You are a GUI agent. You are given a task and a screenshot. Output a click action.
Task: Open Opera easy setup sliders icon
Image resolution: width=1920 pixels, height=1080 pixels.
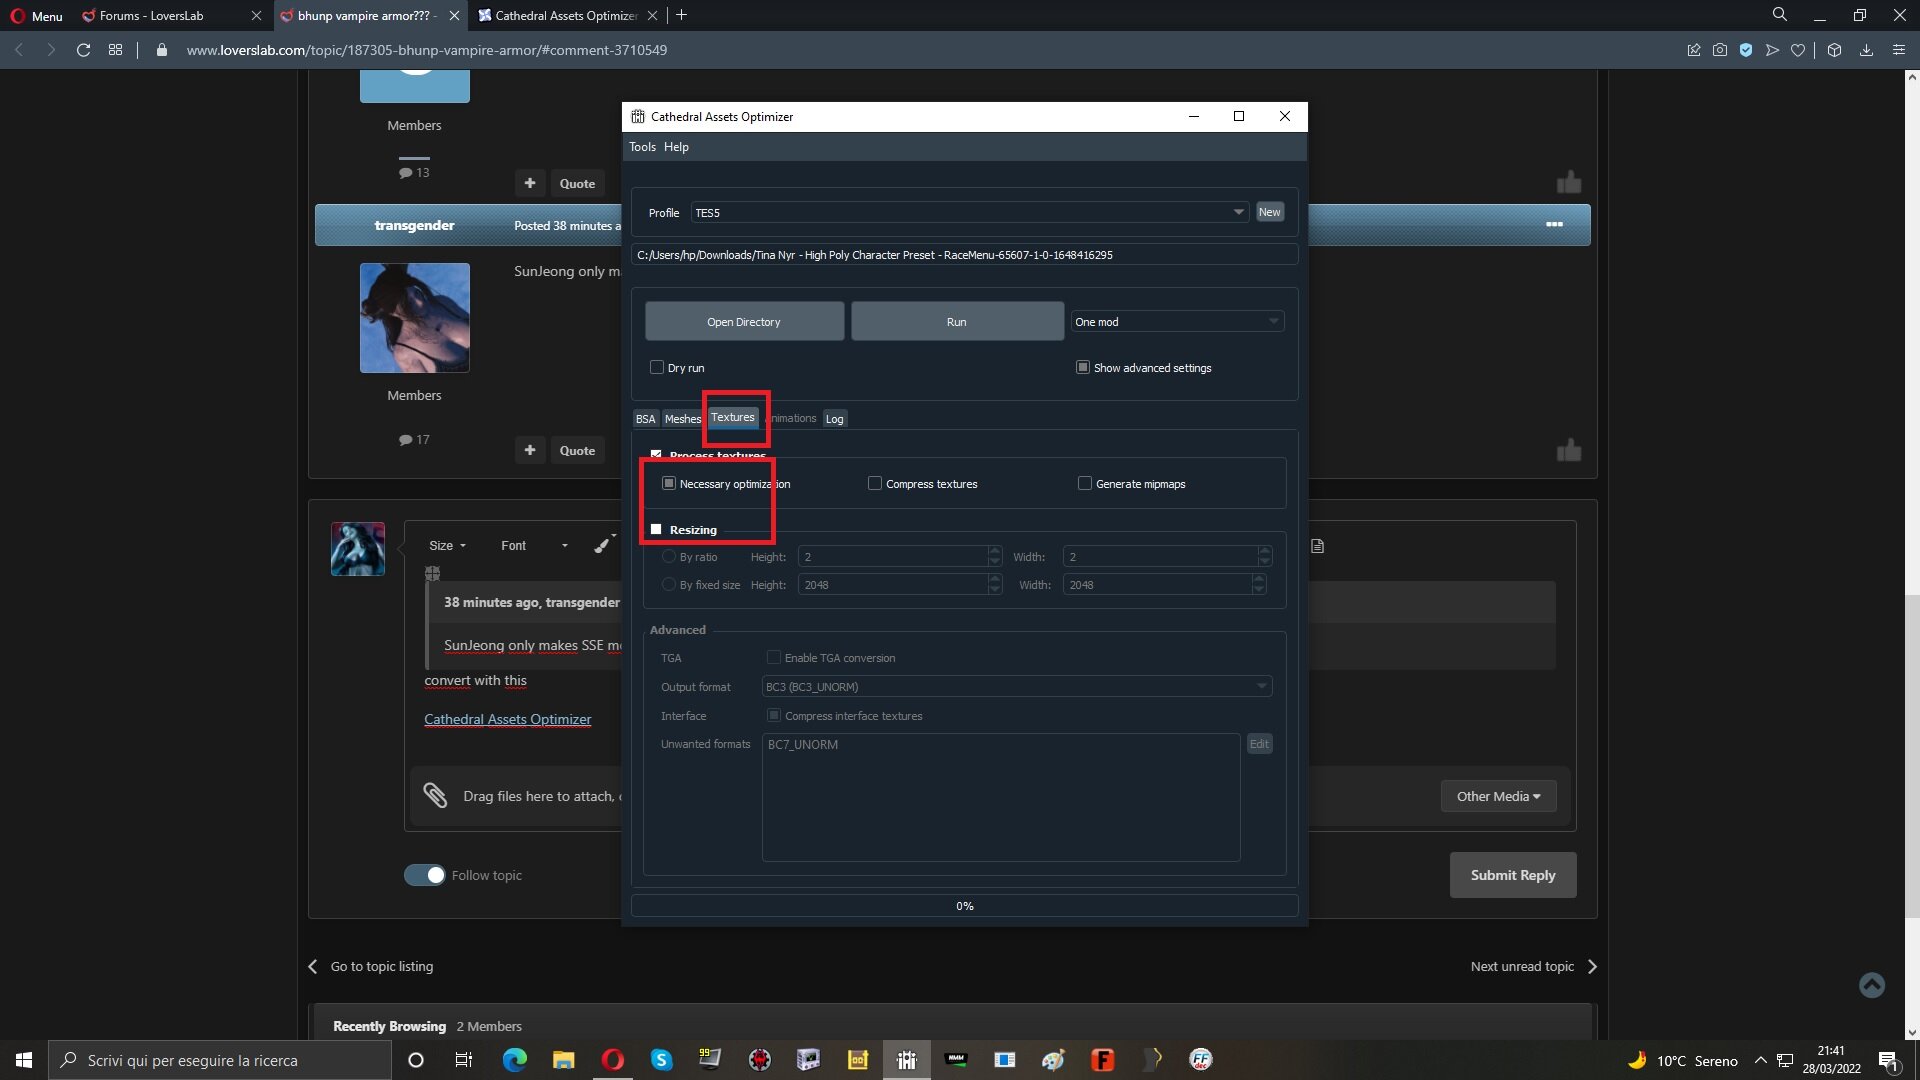(1899, 50)
